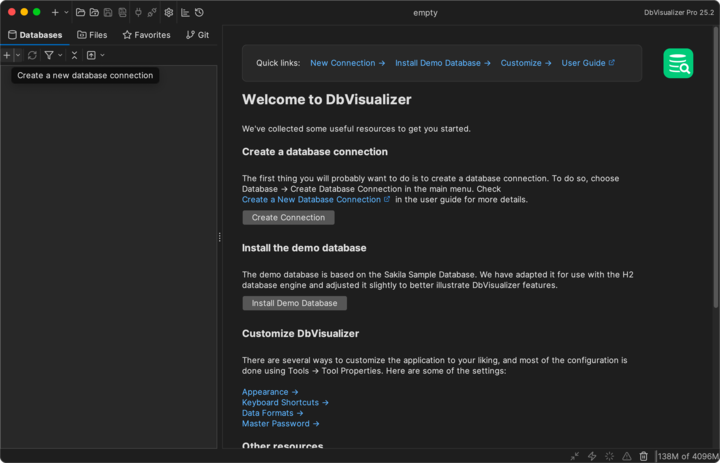Open the Keyboard Shortcuts link
The width and height of the screenshot is (720, 463).
(x=285, y=402)
